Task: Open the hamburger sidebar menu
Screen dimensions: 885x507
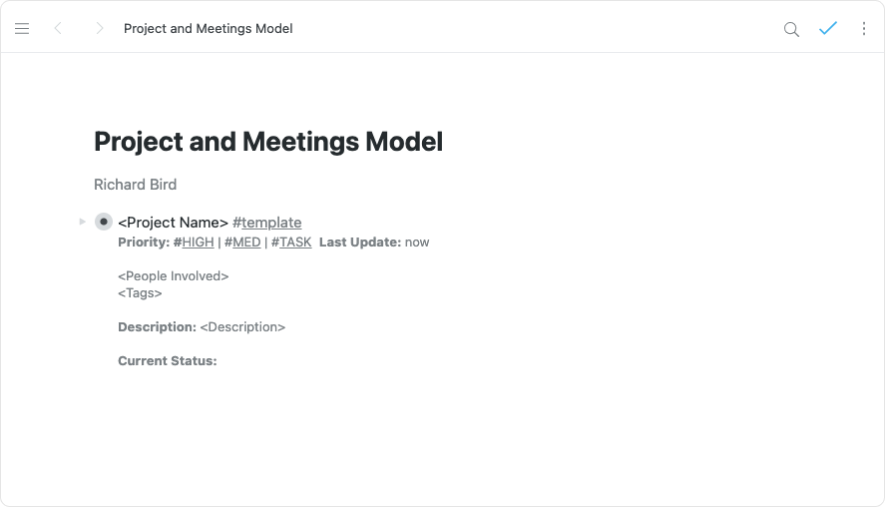Action: coord(22,29)
